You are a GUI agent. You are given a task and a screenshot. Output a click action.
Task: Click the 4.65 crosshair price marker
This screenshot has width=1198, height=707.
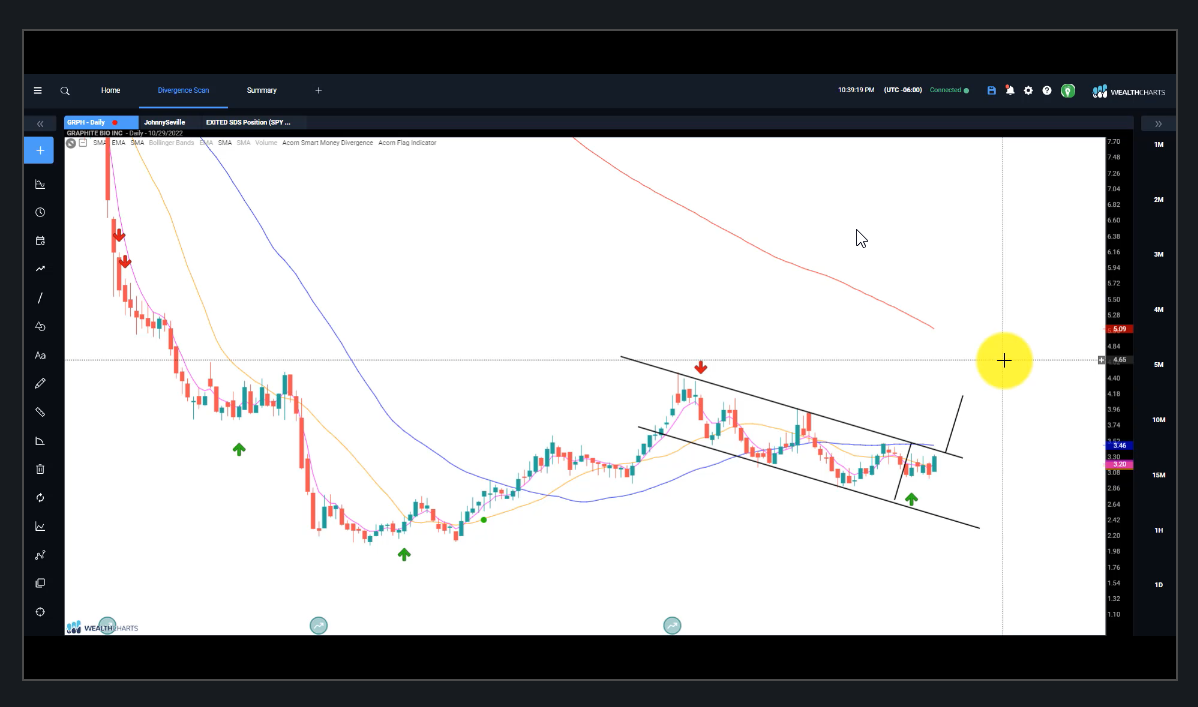point(1119,360)
